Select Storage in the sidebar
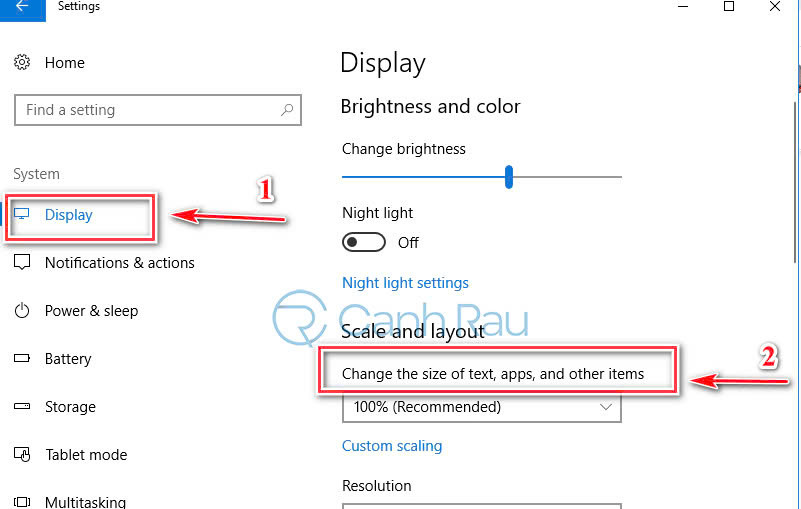Screen dimensions: 801x509 coord(70,407)
